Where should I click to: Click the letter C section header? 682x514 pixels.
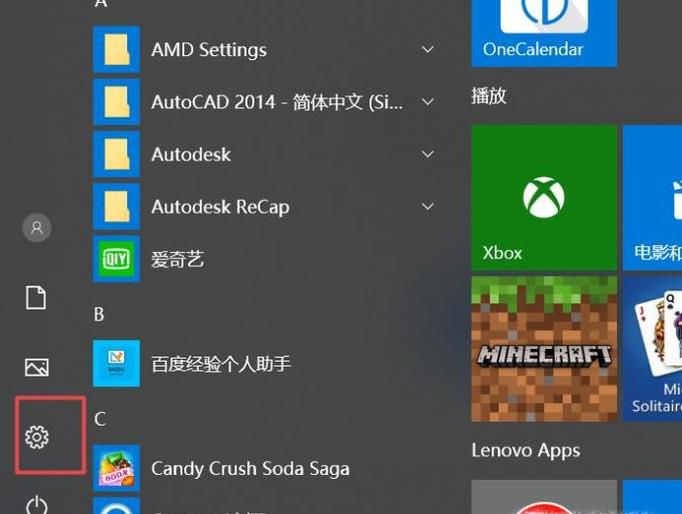(100, 419)
